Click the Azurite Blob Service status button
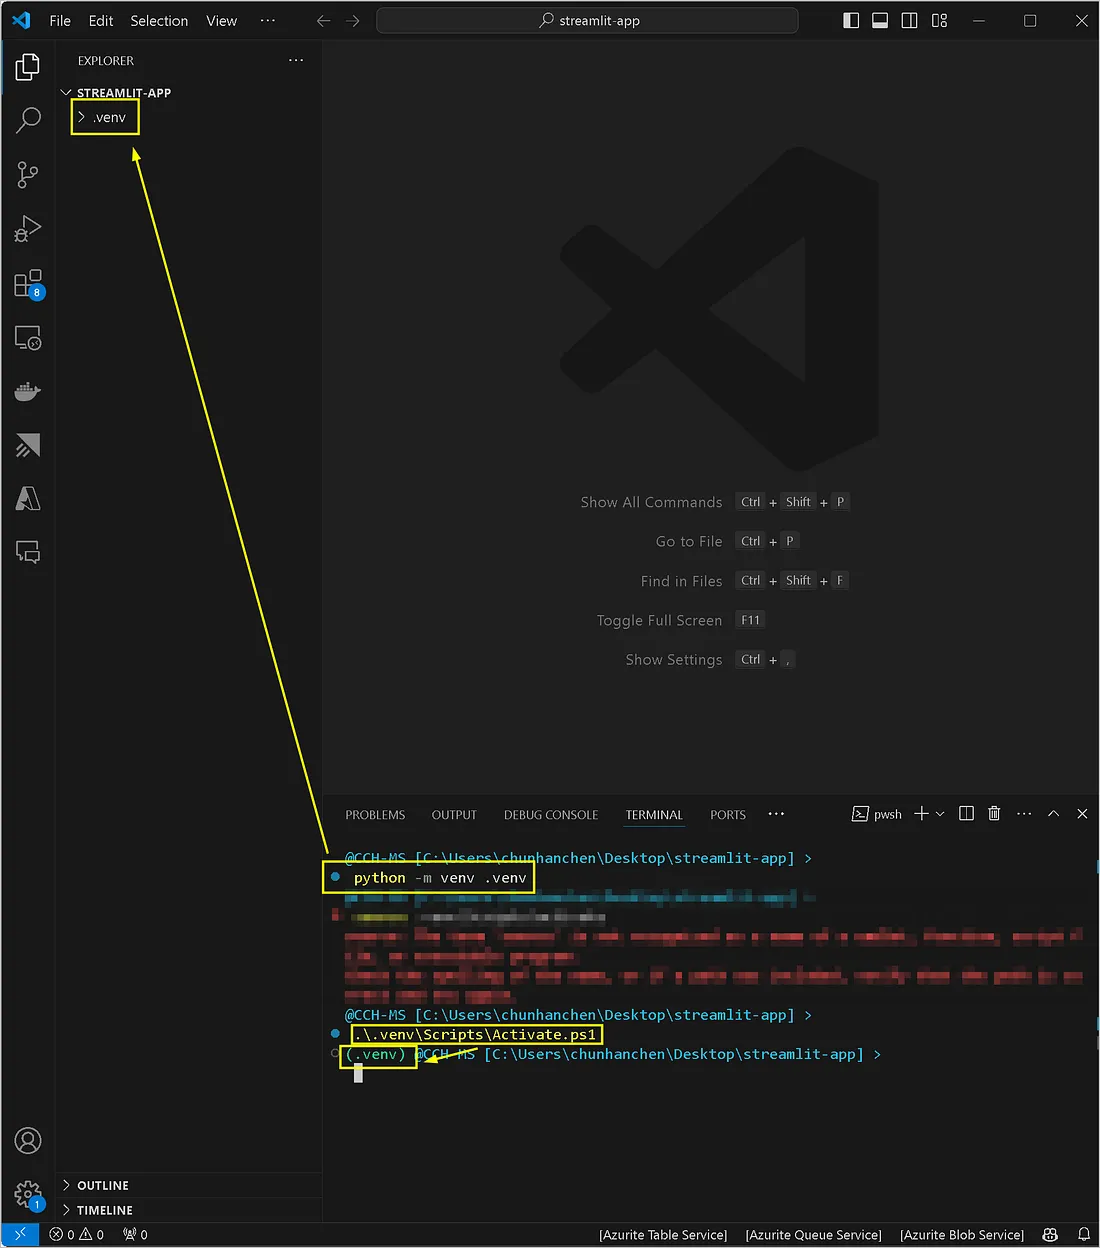Viewport: 1100px width, 1248px height. (x=961, y=1235)
